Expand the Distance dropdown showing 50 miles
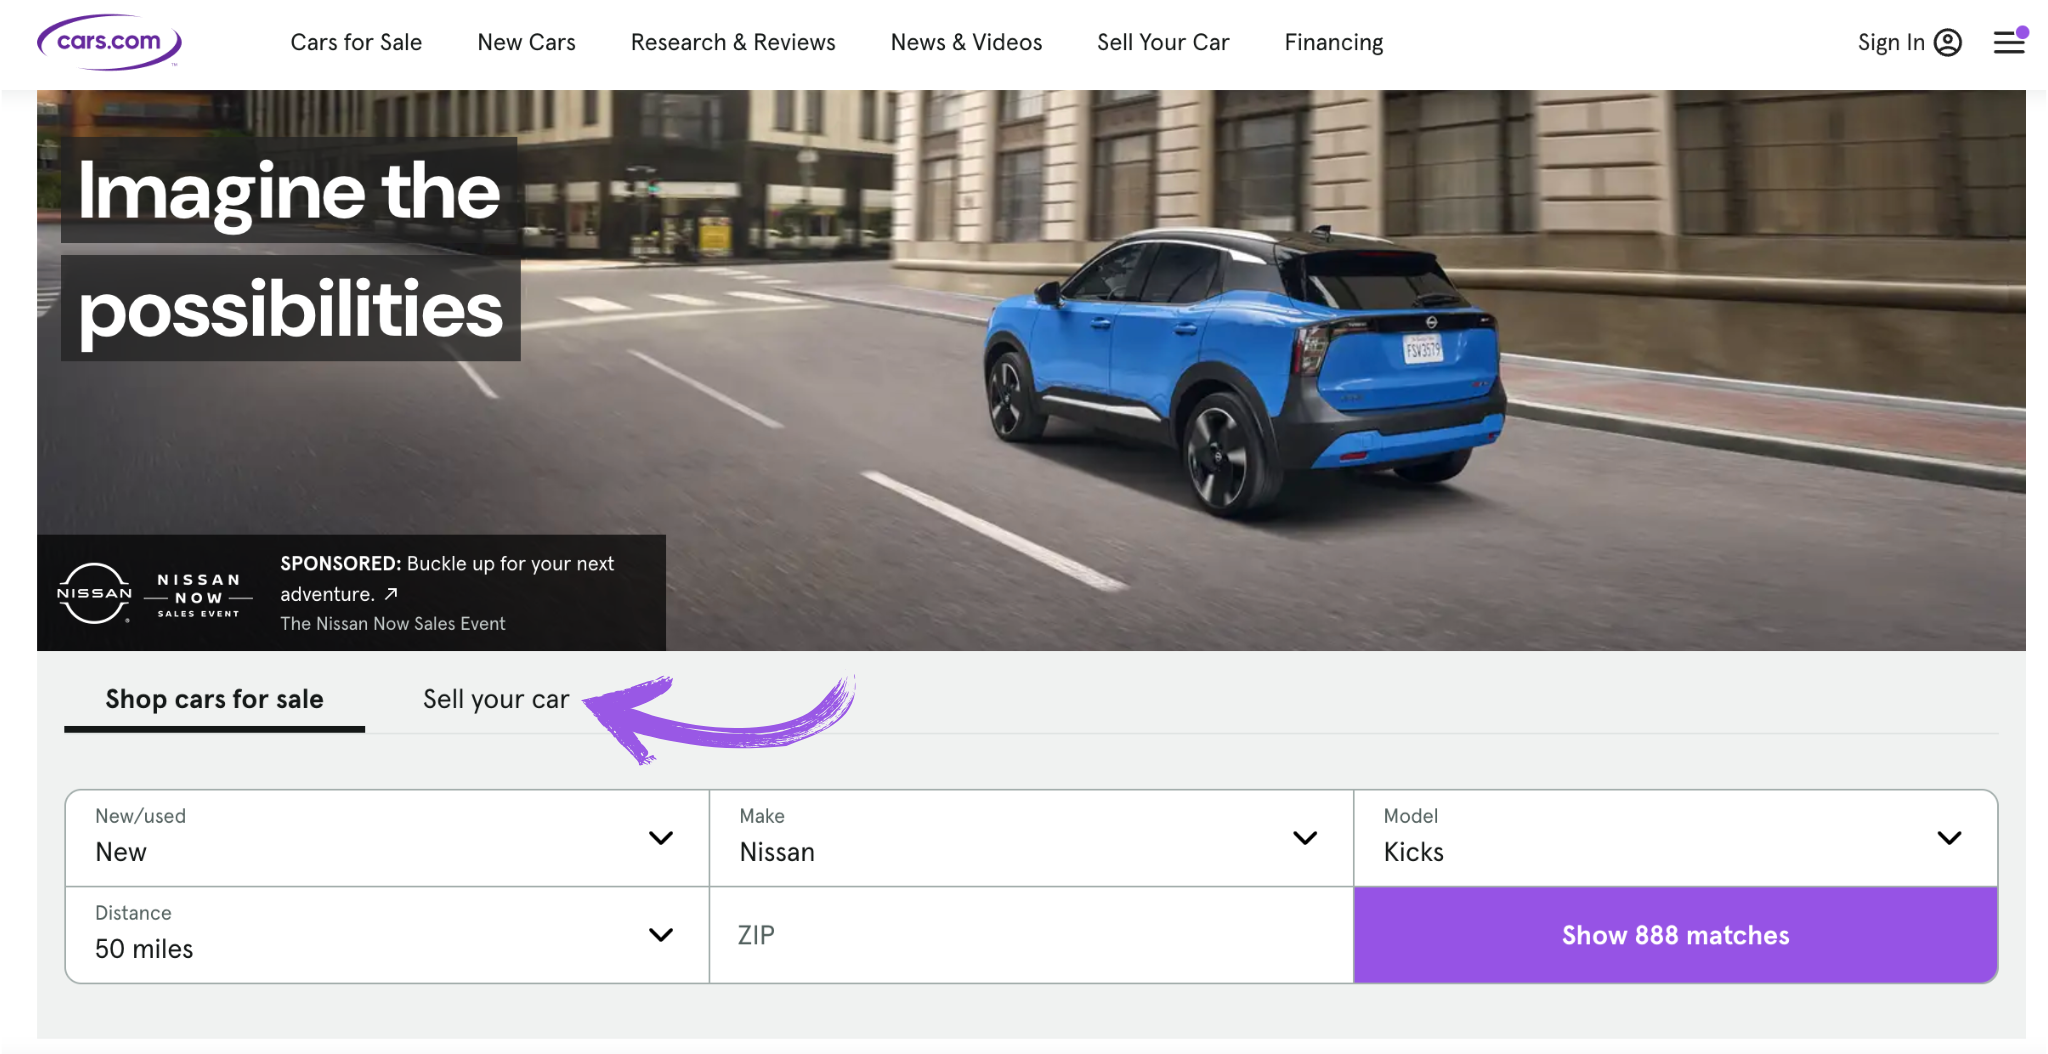The image size is (2048, 1054). tap(387, 935)
